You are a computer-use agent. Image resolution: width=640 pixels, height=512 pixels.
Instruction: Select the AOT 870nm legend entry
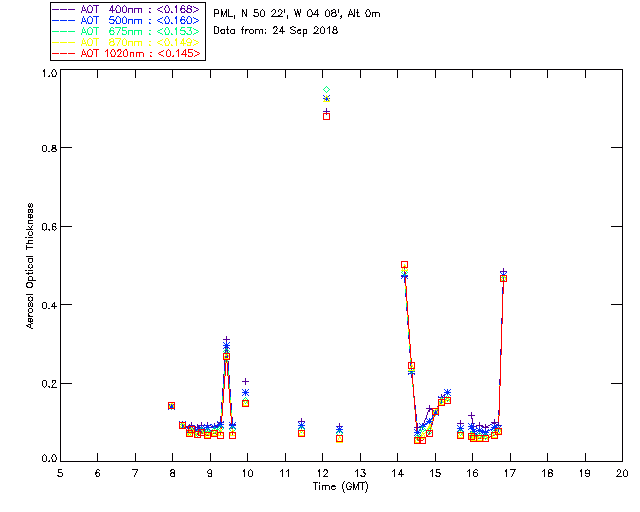[x=126, y=42]
